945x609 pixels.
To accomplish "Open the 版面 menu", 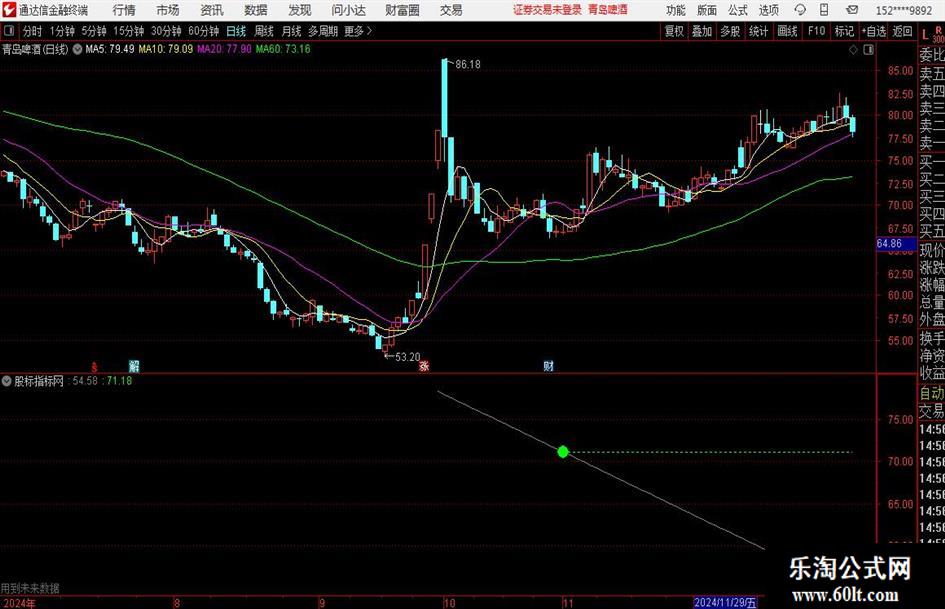I will pos(707,10).
